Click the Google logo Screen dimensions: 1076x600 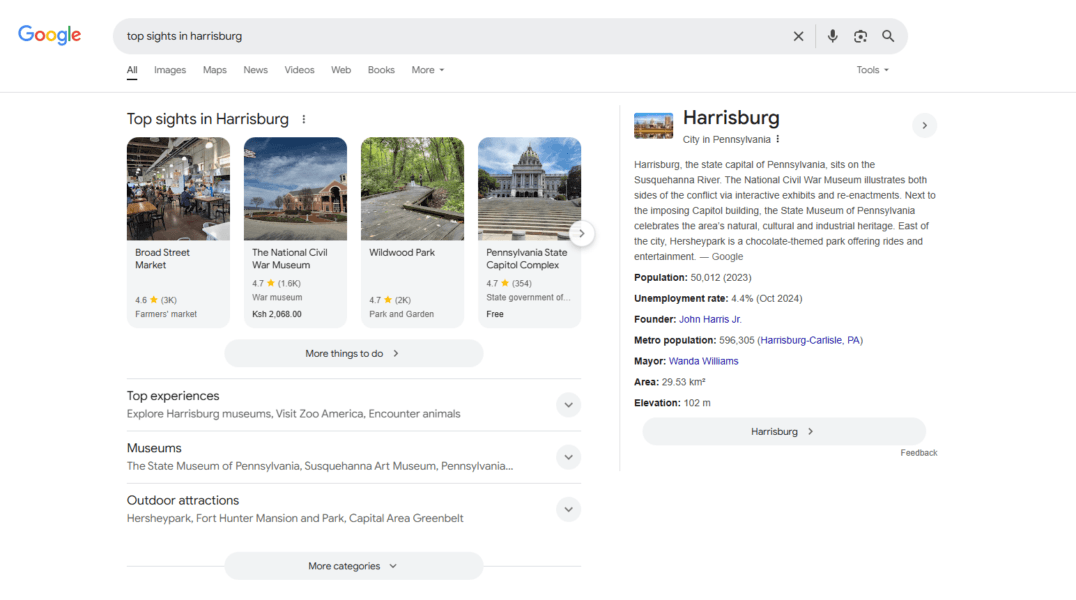49,34
